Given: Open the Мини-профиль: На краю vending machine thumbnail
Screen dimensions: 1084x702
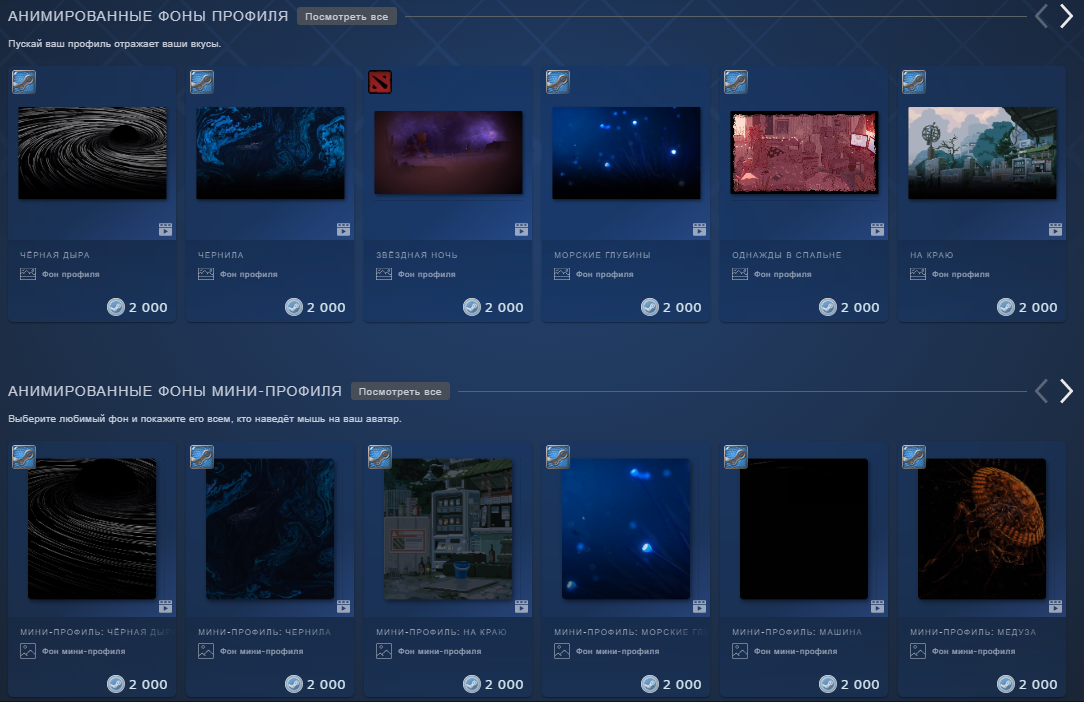Looking at the screenshot, I should [448, 529].
